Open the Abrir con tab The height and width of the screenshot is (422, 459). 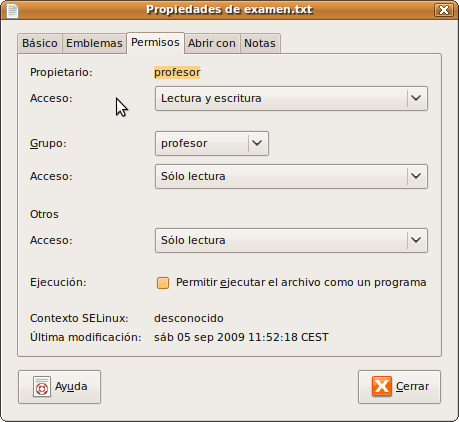212,43
